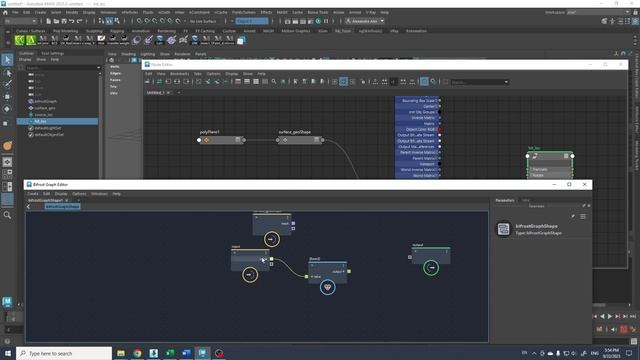Toggle the single-pane layout button in toolbox
The width and height of the screenshot is (640, 360).
[x=7, y=162]
